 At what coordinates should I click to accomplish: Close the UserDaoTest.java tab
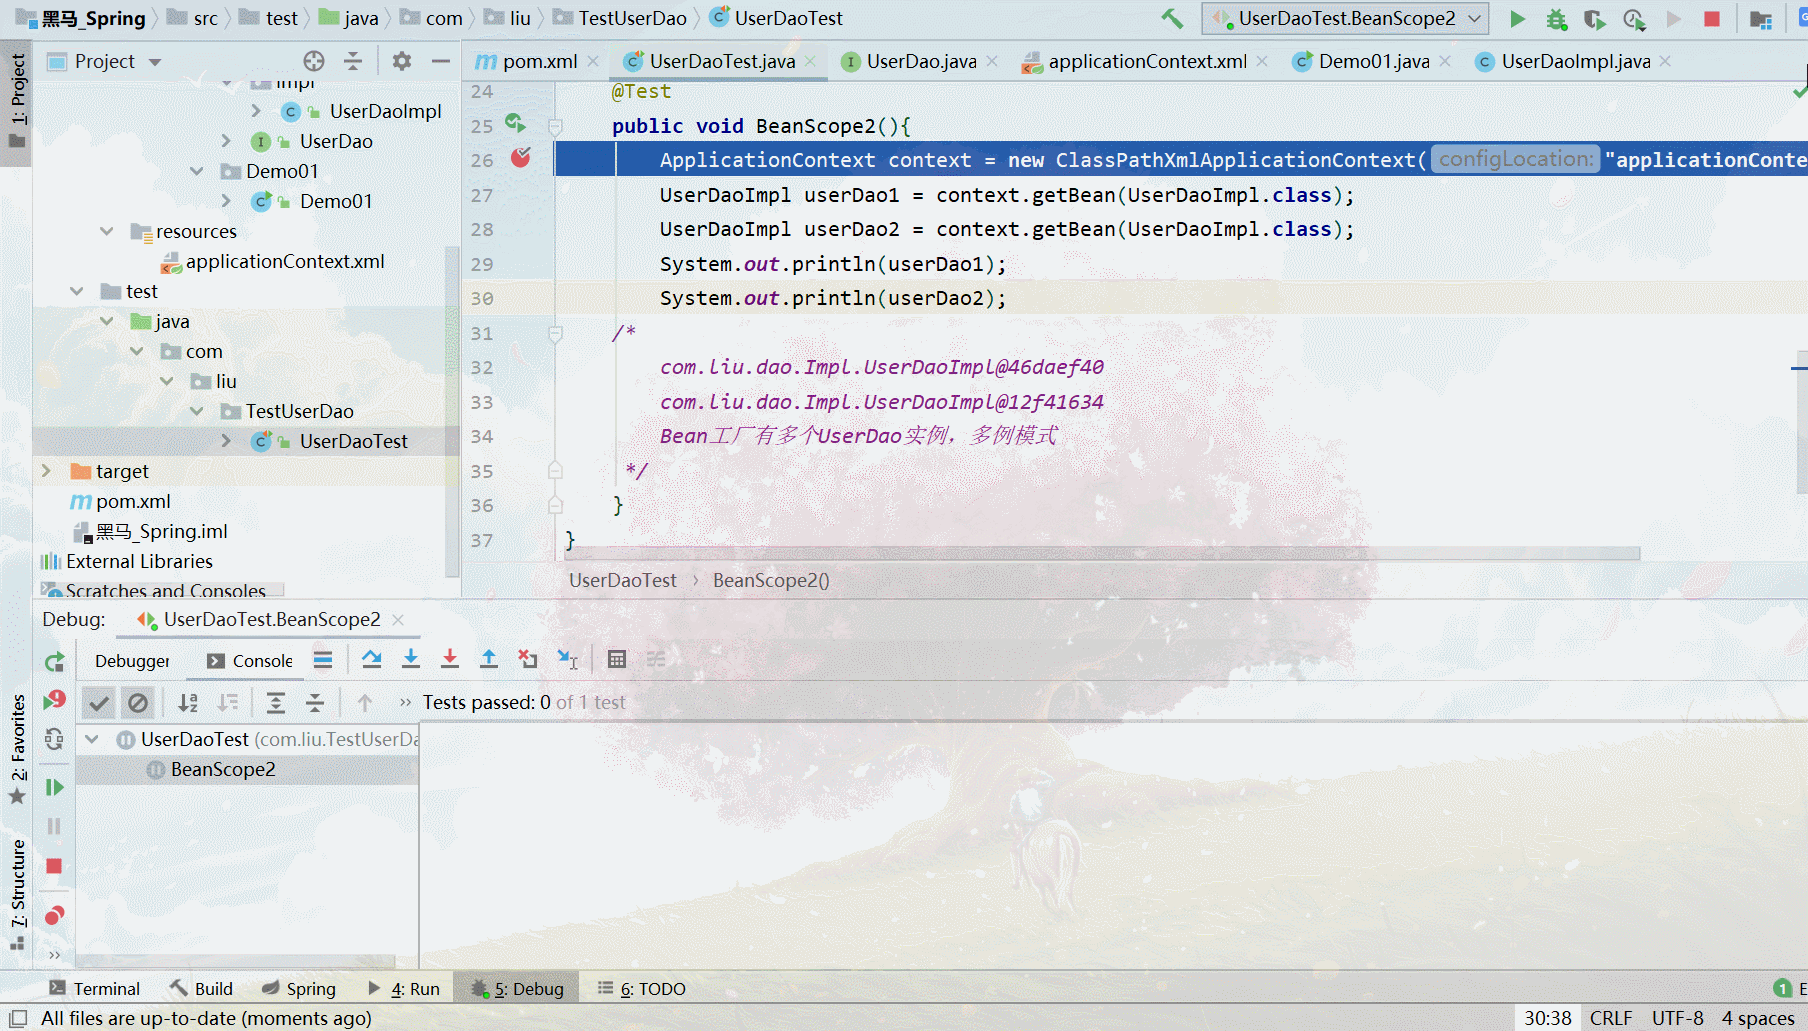click(x=811, y=61)
